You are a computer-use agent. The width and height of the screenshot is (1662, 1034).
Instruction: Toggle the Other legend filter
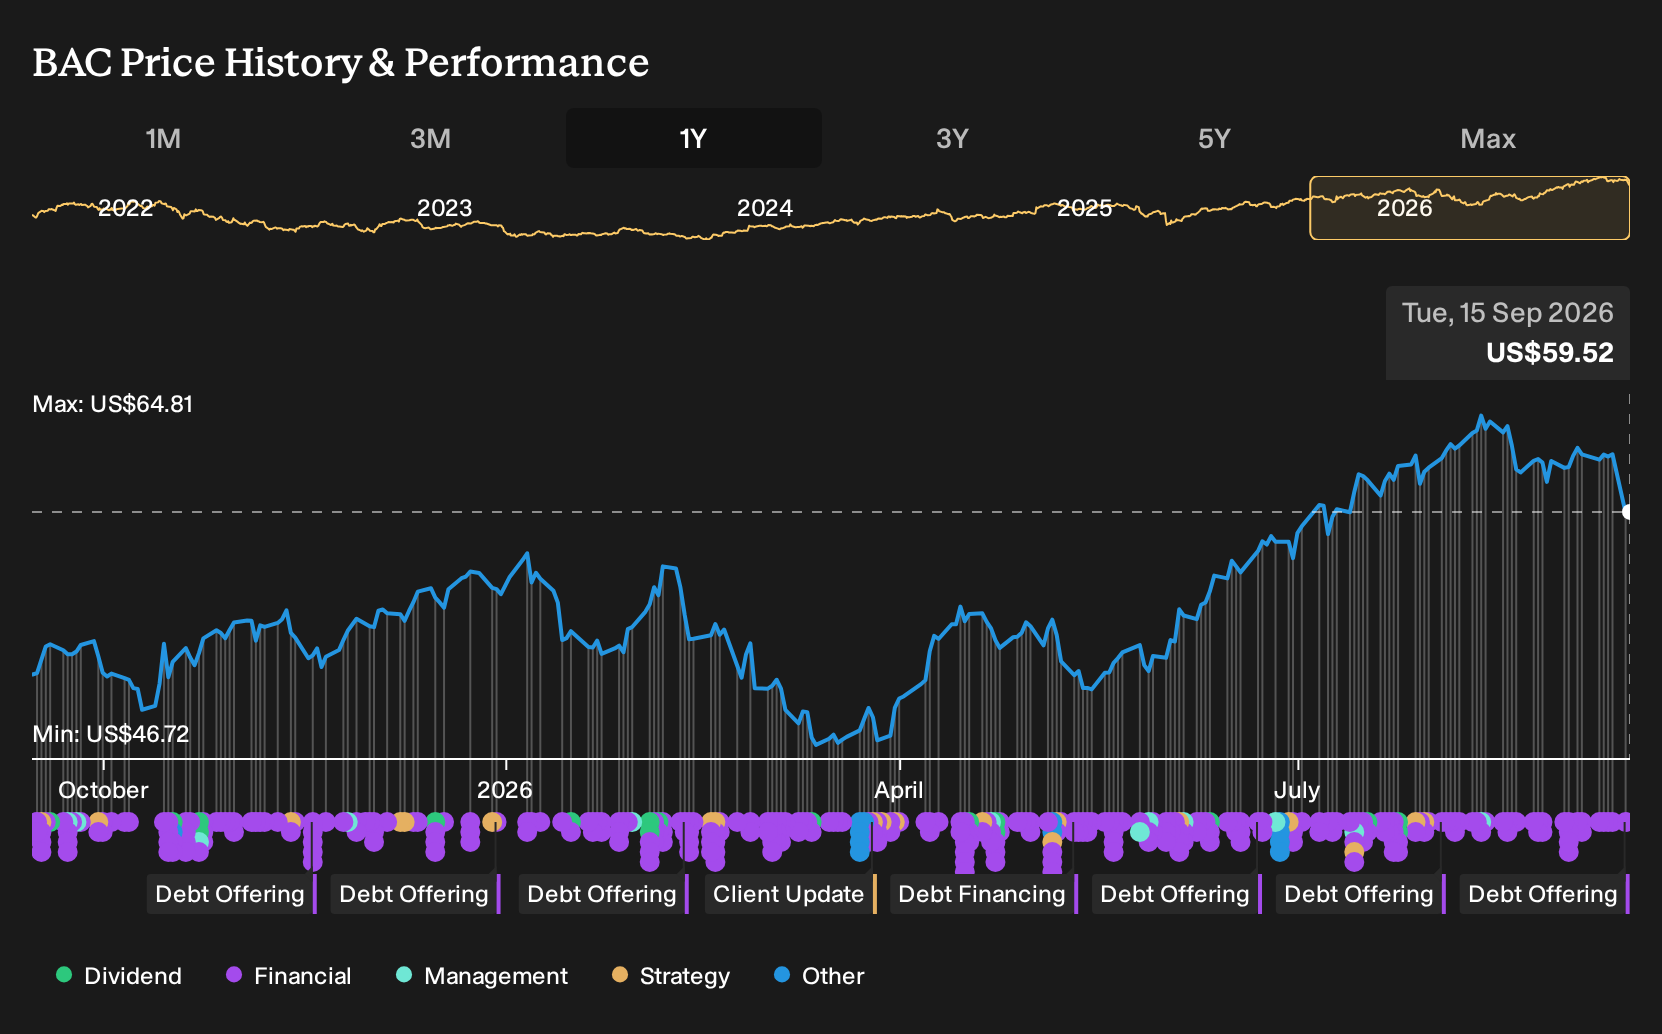pos(819,976)
